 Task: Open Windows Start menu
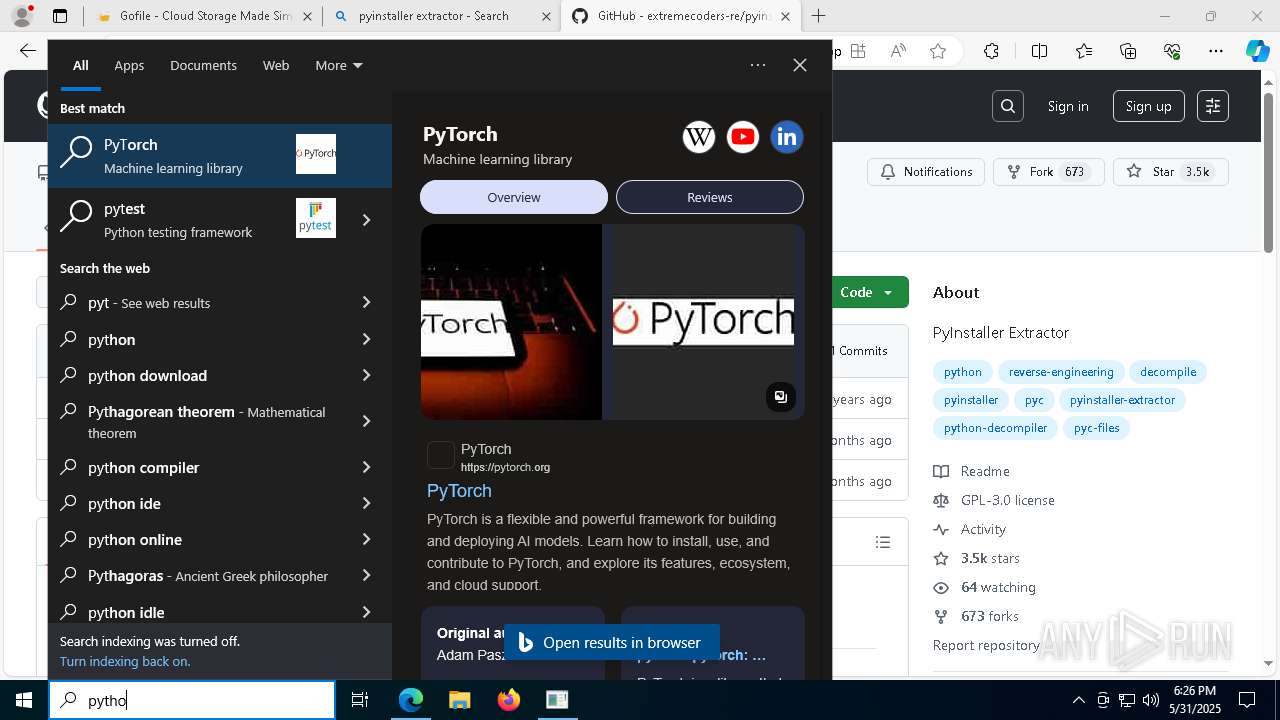pyautogui.click(x=24, y=700)
